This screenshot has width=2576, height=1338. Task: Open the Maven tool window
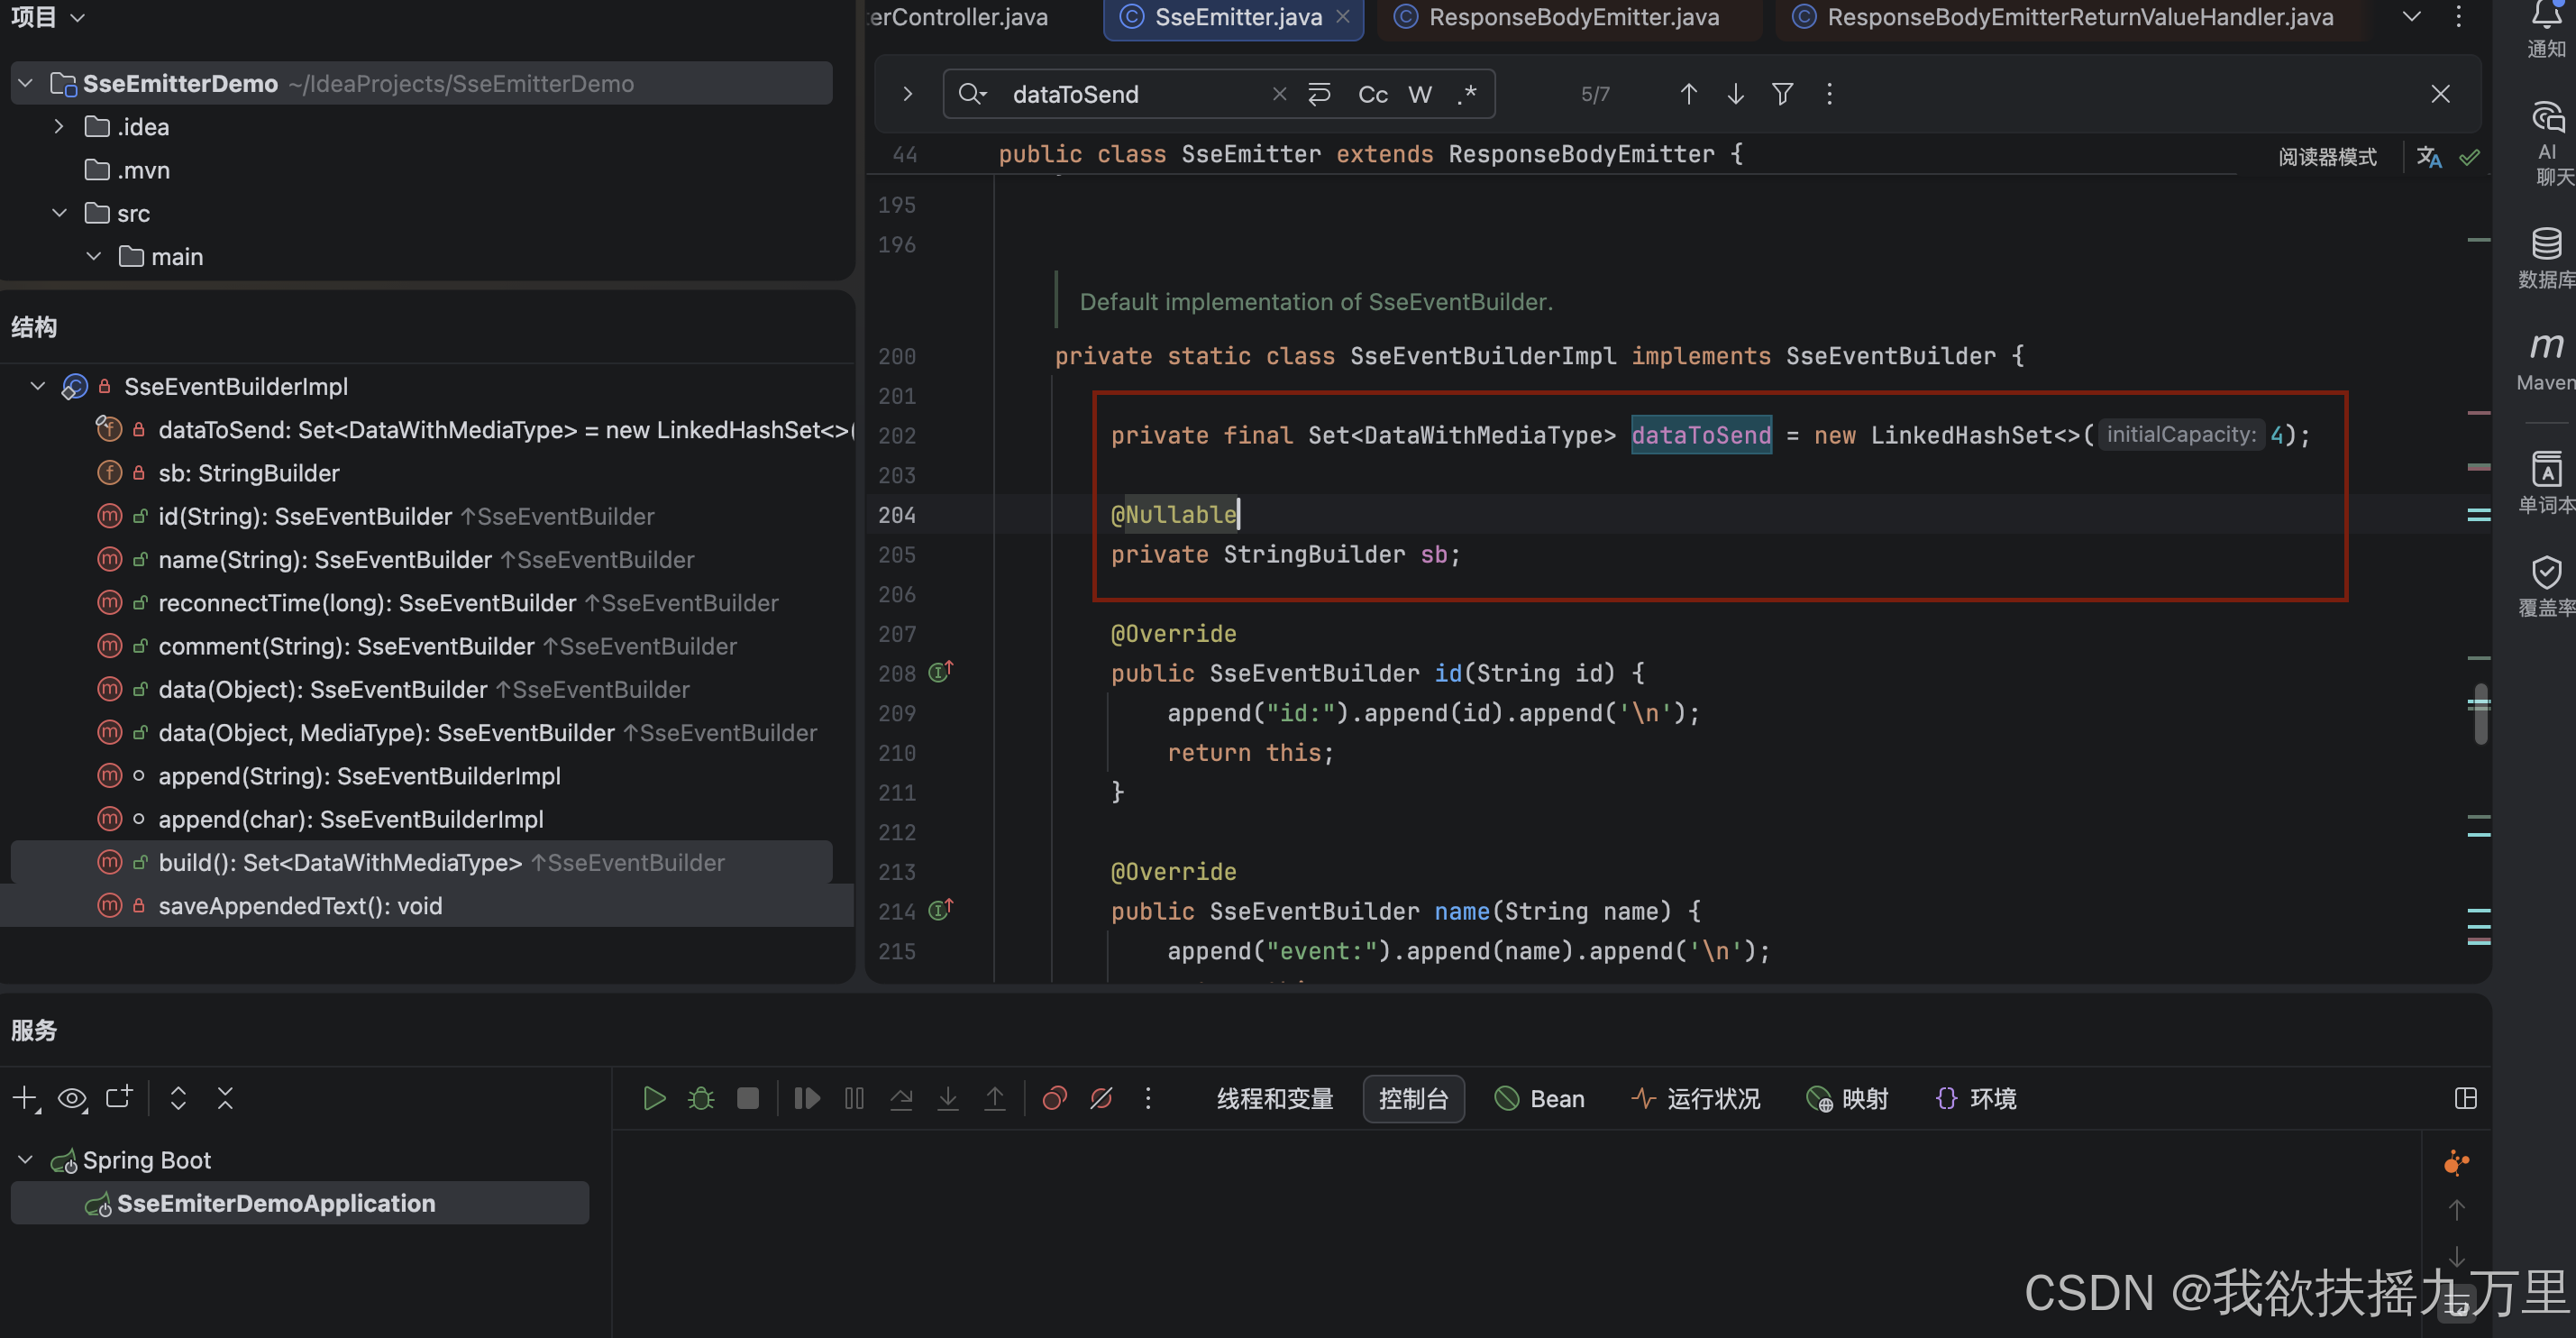(2547, 361)
